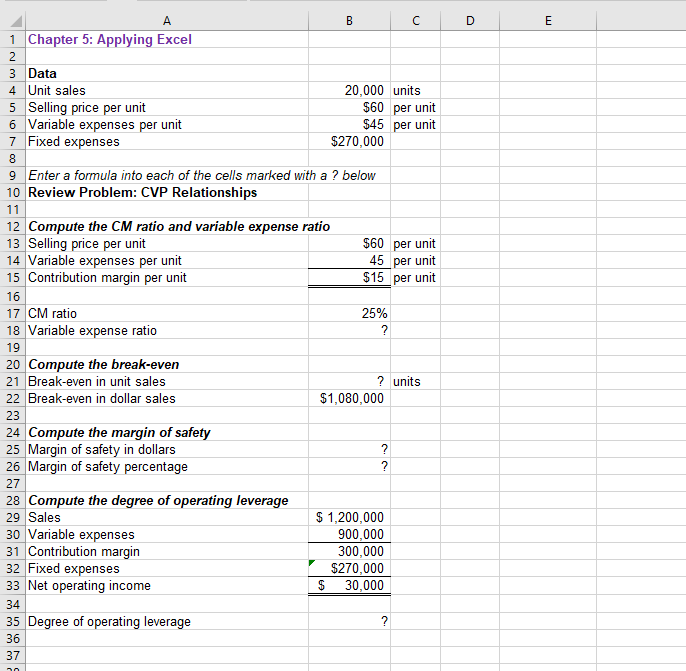Select column A header

[x=167, y=21]
